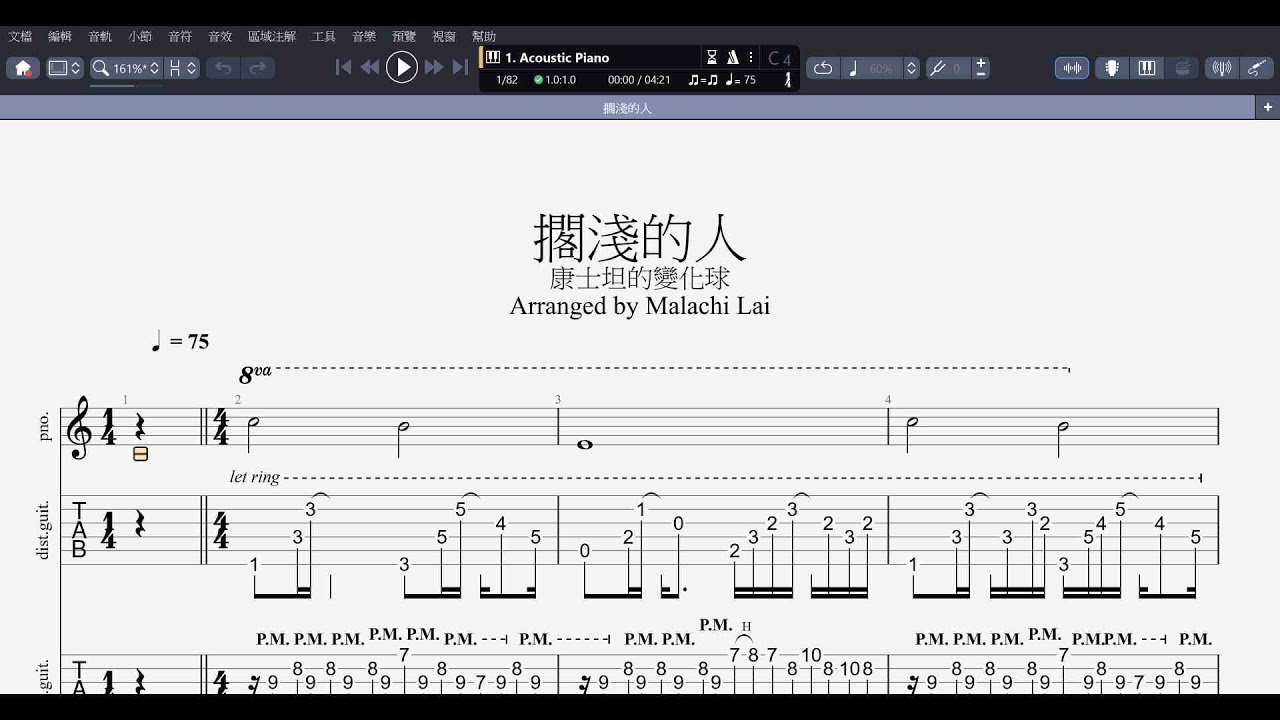Screen dimensions: 1280x720
Task: Select the 擱淺的人 document tab
Action: pyautogui.click(x=627, y=107)
